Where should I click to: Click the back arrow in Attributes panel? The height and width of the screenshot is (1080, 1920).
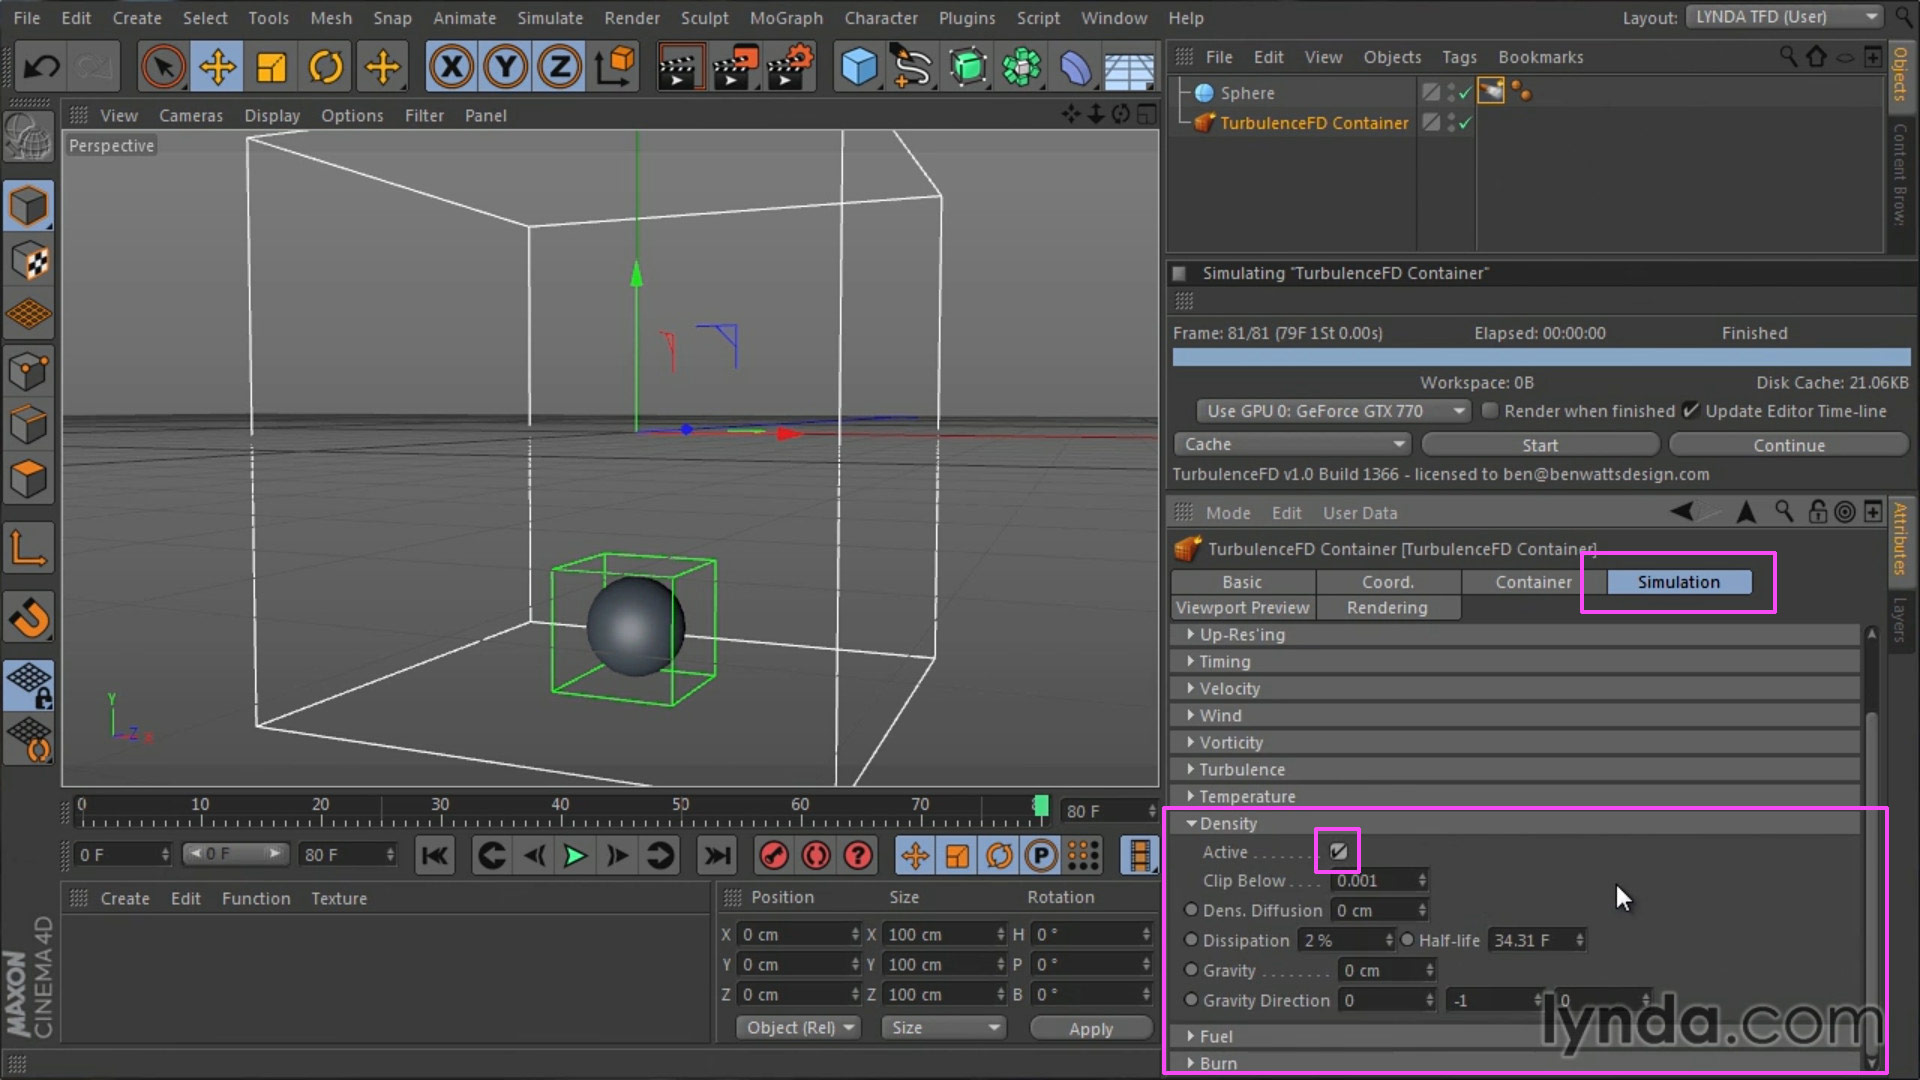(x=1682, y=512)
